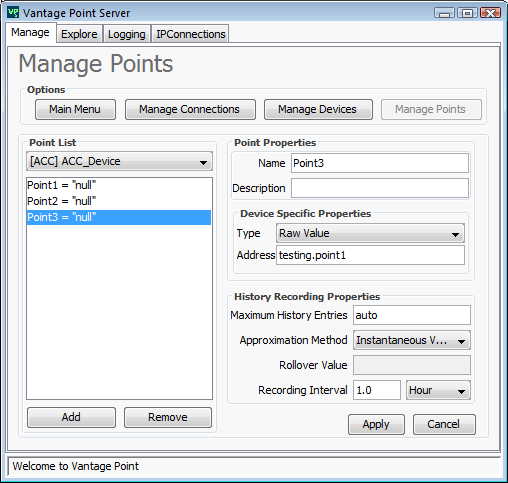Minimize the Vantage Point Server window
508x483 pixels.
pyautogui.click(x=444, y=13)
